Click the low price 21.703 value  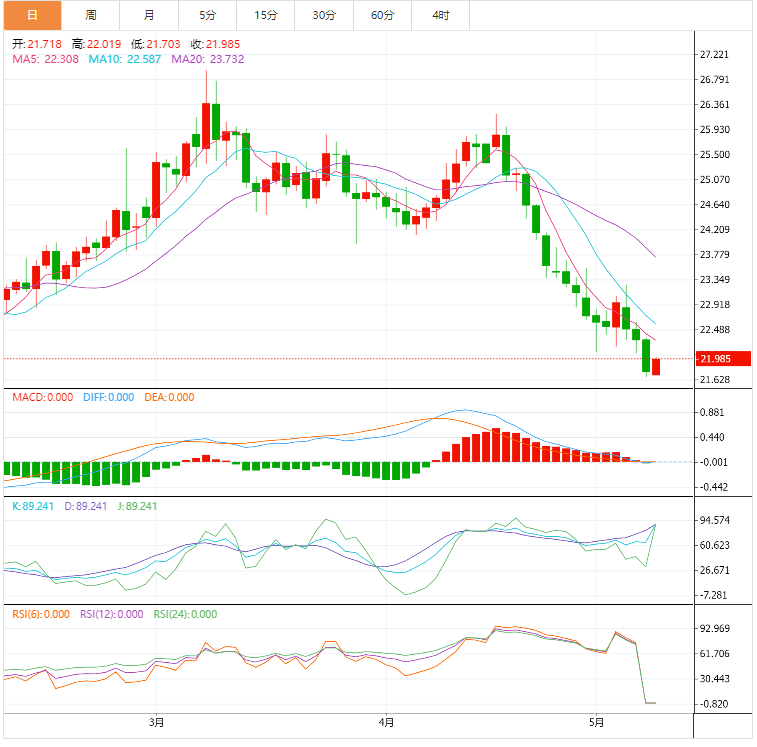(163, 44)
